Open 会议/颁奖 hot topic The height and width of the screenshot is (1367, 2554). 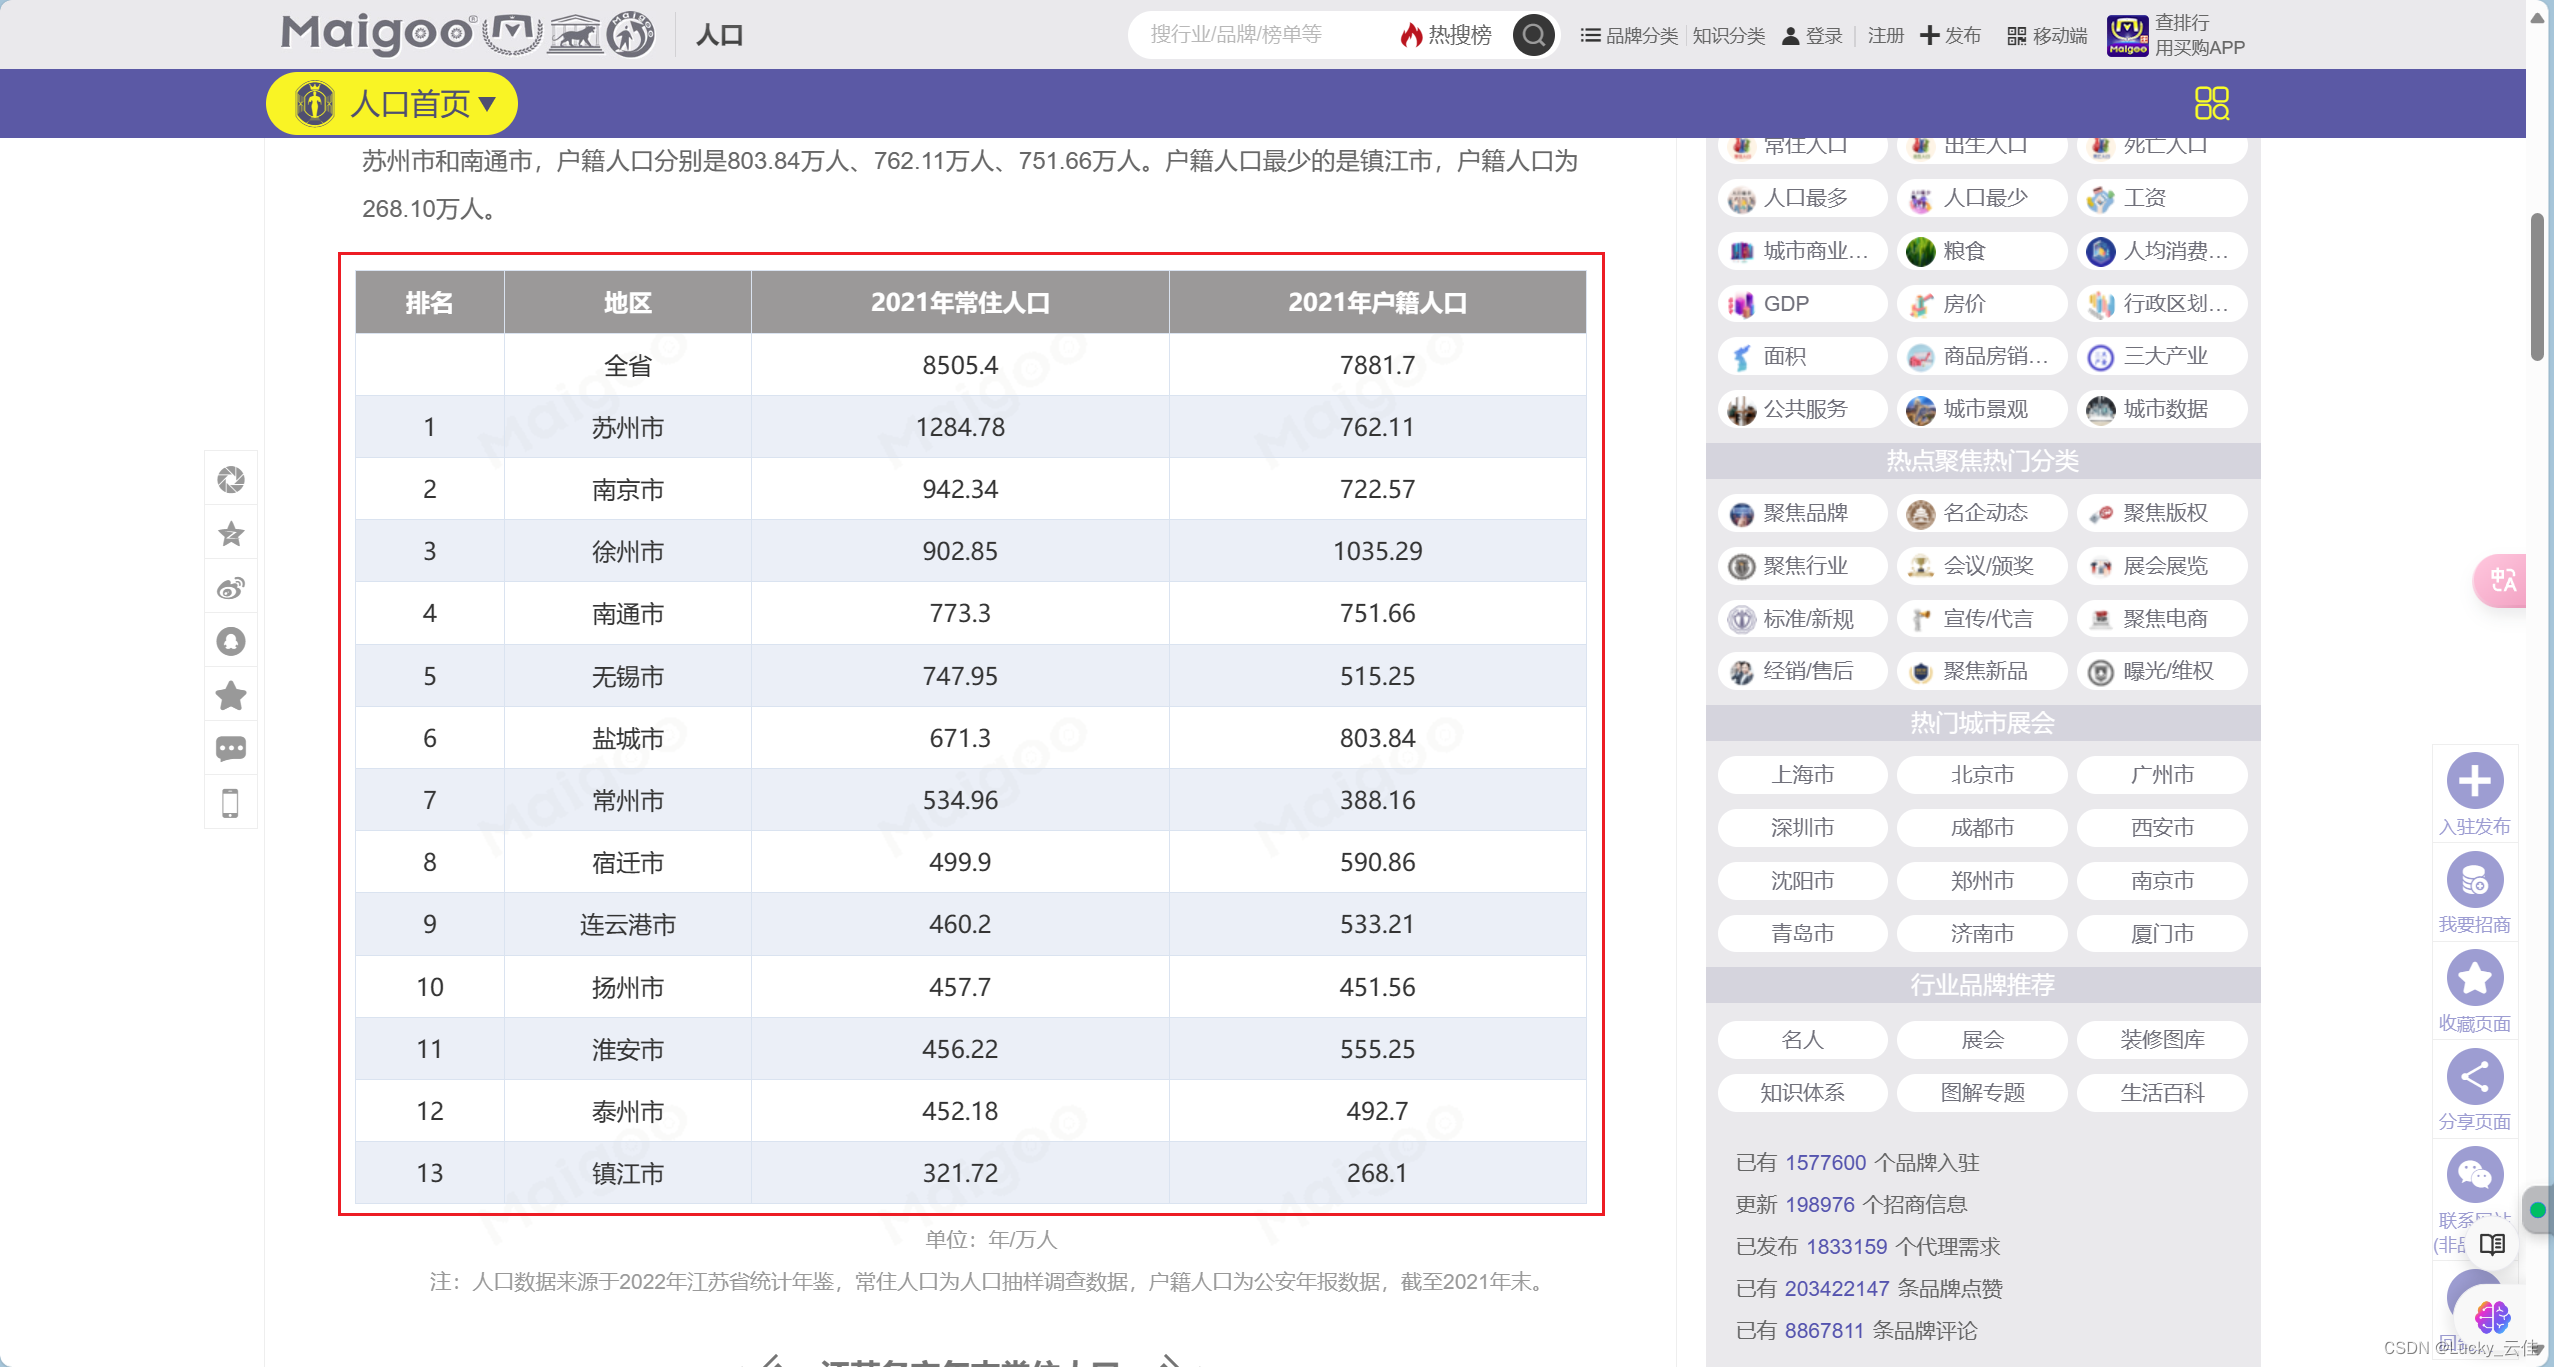1982,567
